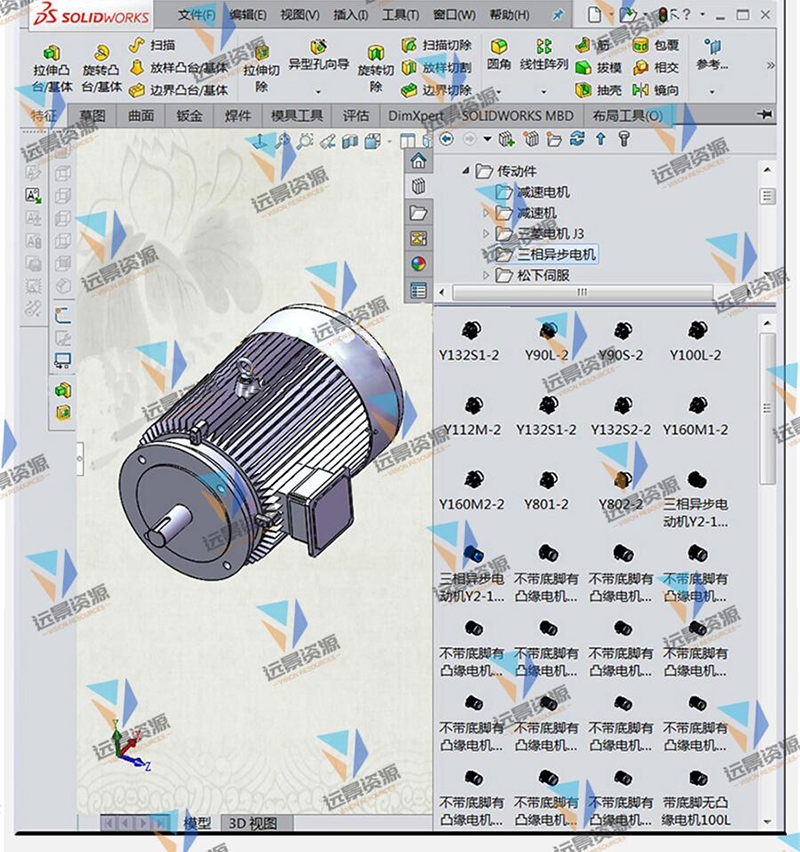The height and width of the screenshot is (852, 800).
Task: Click the rebuild traffic light icon
Action: (x=662, y=15)
